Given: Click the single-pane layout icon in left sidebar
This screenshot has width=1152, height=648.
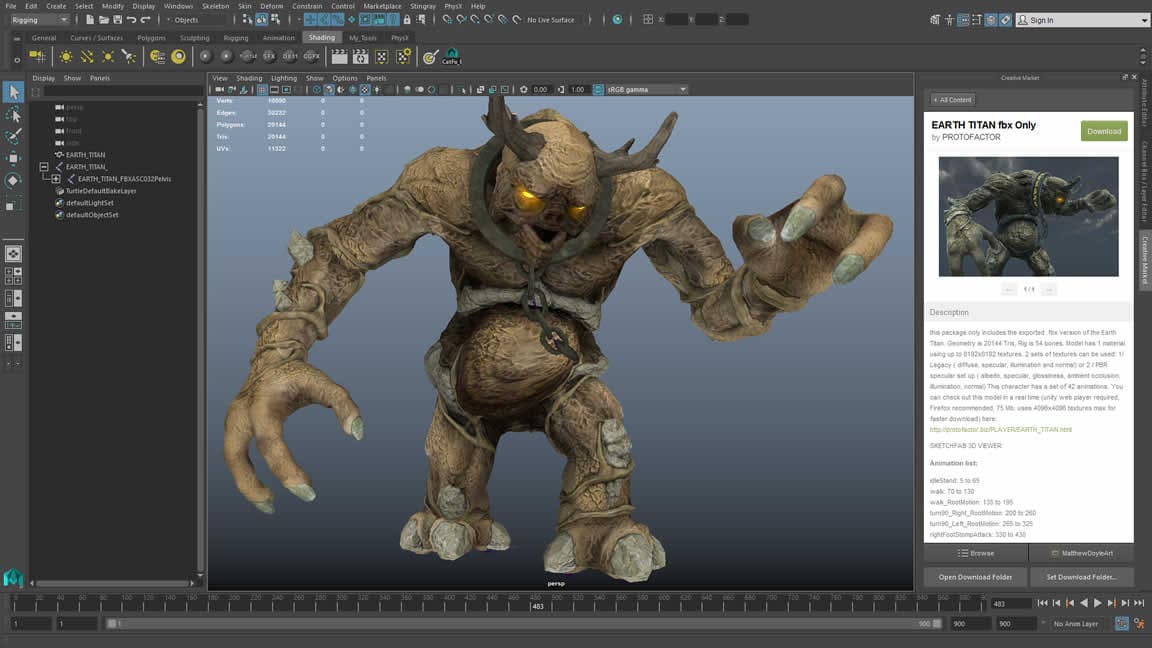Looking at the screenshot, I should click(13, 253).
